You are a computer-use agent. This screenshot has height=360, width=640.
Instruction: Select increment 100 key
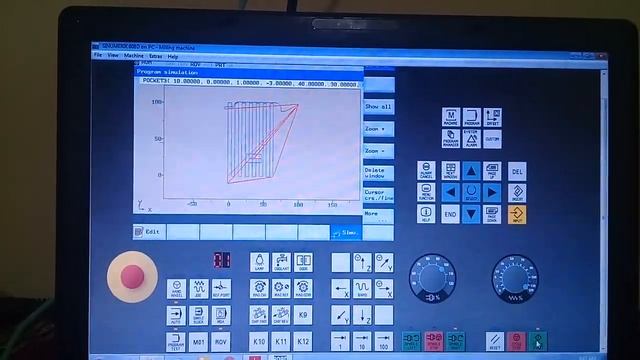pos(384,341)
